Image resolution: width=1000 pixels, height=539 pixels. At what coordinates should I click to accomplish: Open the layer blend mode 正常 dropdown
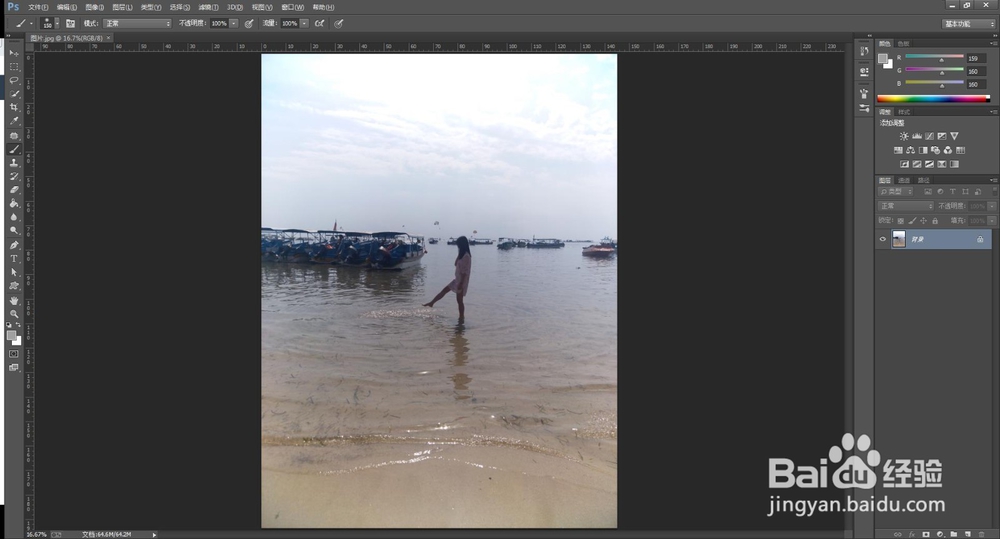tap(906, 206)
